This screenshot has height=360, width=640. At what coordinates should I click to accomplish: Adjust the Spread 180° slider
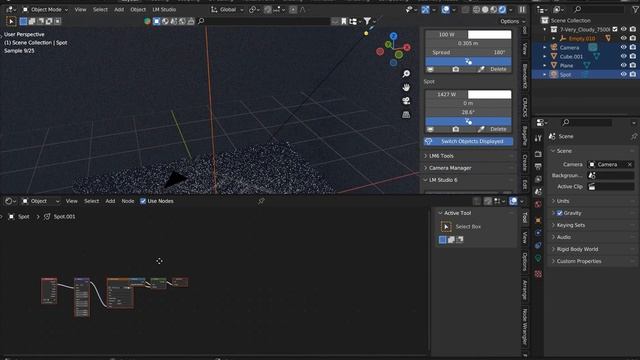468,52
